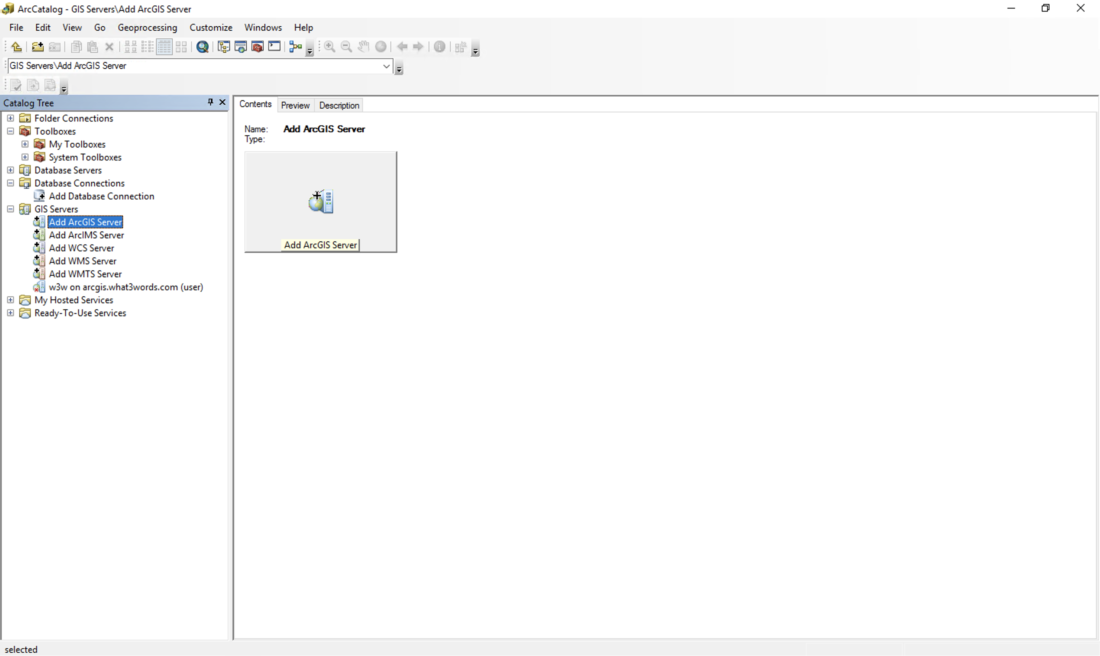Open the red ArcToolbox window icon
The width and height of the screenshot is (1100, 656).
coord(257,47)
